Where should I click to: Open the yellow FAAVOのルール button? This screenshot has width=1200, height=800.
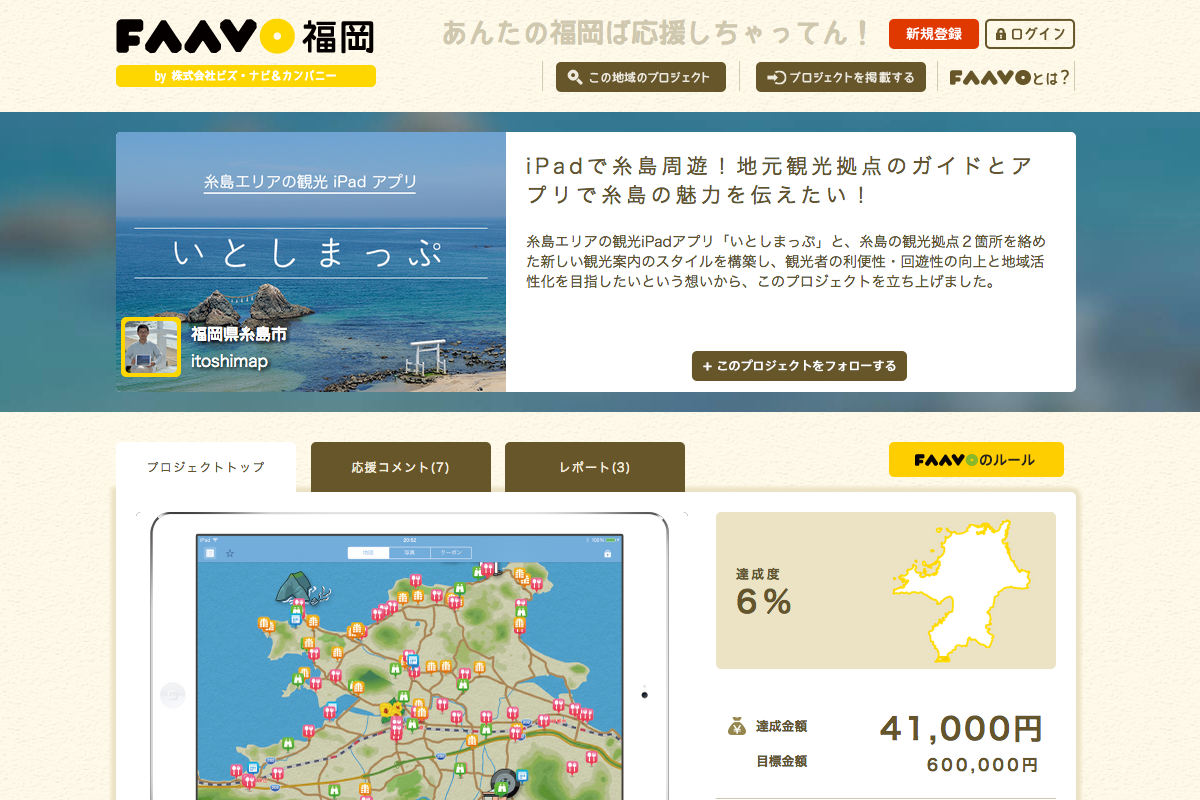click(x=975, y=460)
